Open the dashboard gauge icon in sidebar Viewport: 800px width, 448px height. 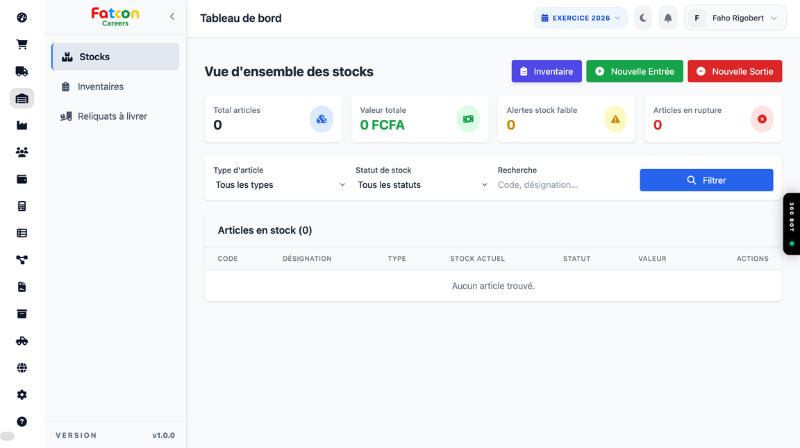tap(22, 18)
